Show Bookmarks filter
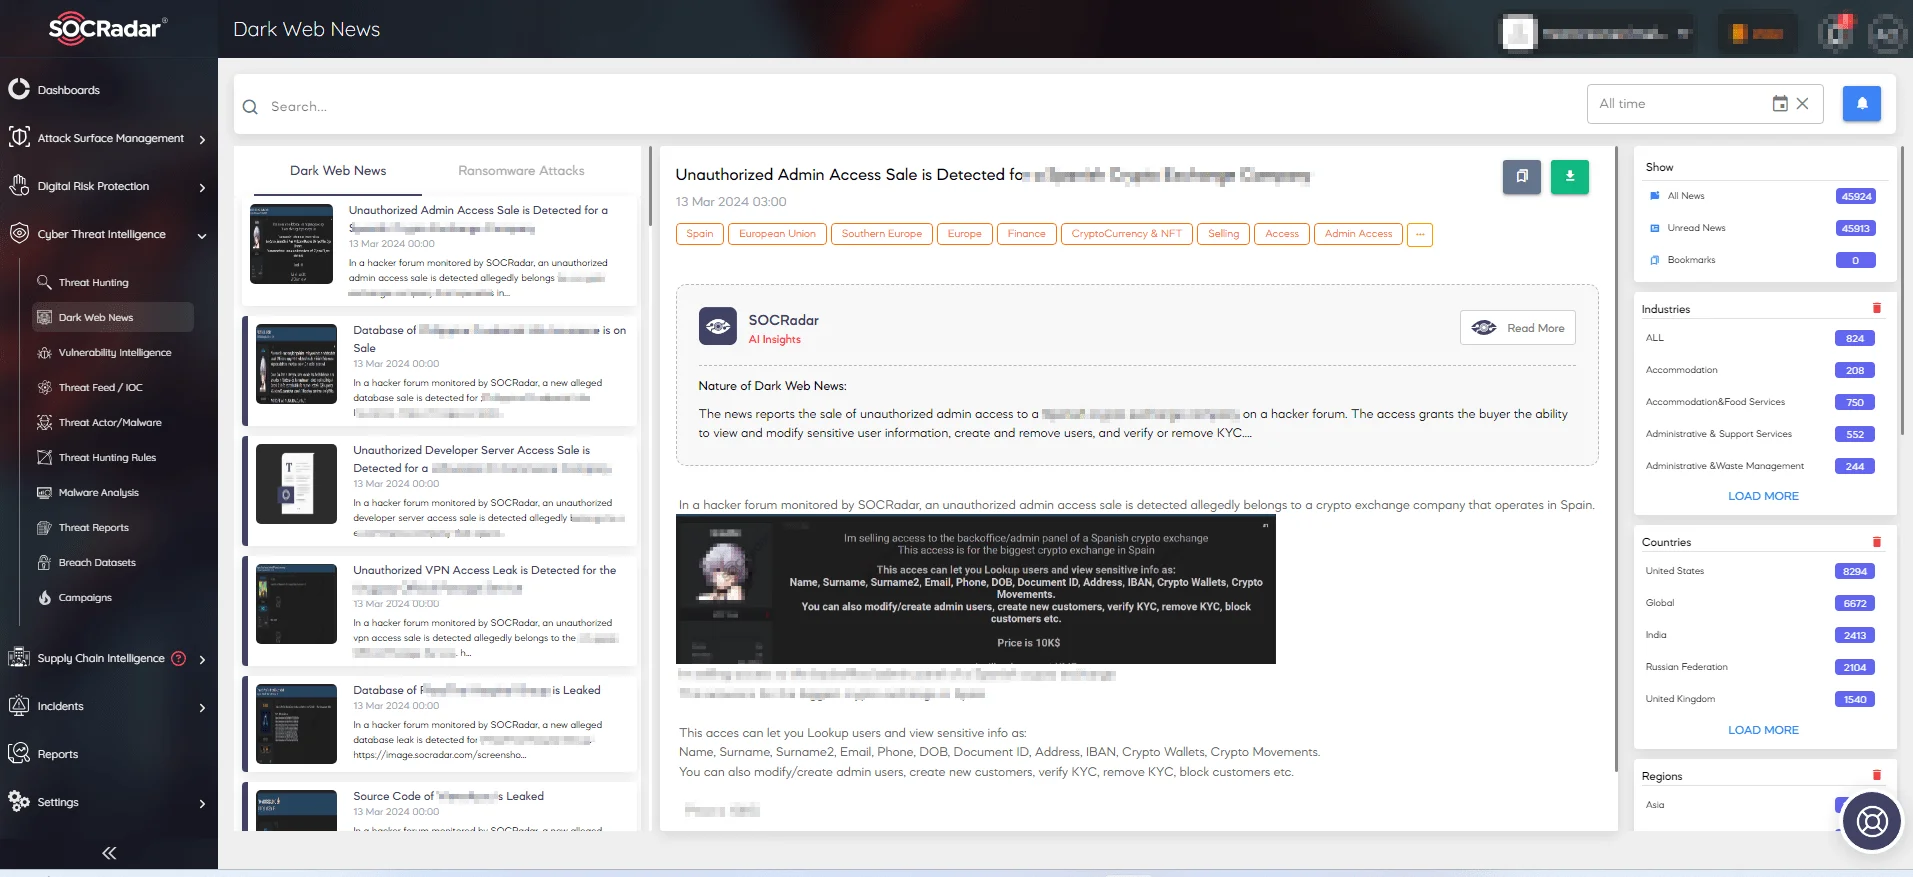The height and width of the screenshot is (877, 1913). pyautogui.click(x=1765, y=260)
